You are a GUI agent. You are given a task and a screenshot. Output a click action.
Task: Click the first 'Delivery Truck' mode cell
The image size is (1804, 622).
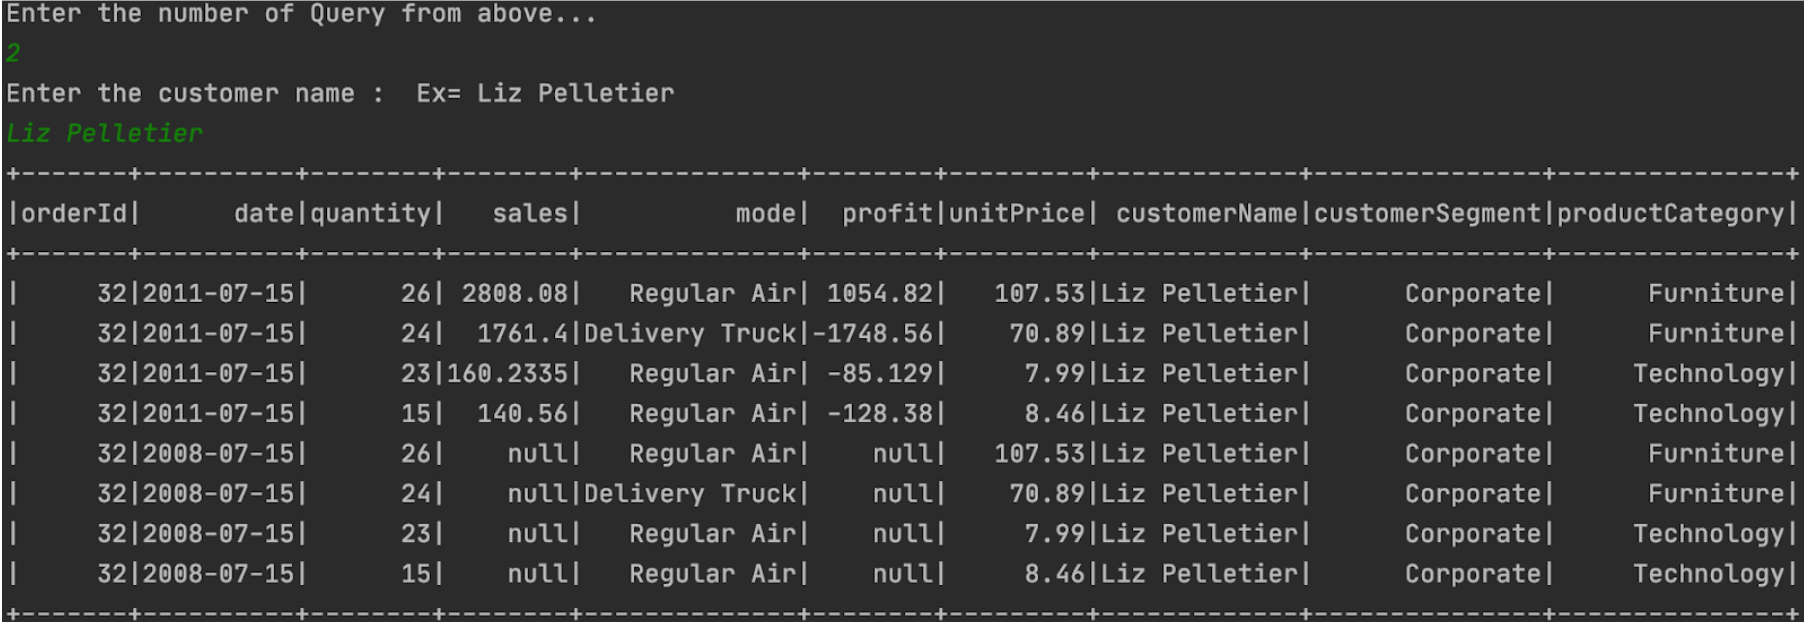point(690,334)
